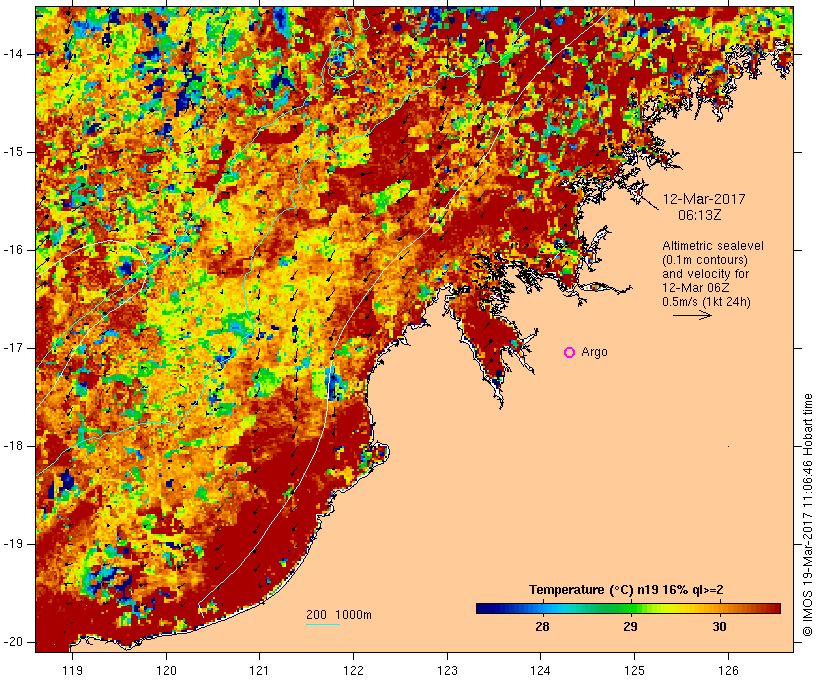Viewport: 820px width, 680px height.
Task: Click the cyan line under the contour legend
Action: 323,624
